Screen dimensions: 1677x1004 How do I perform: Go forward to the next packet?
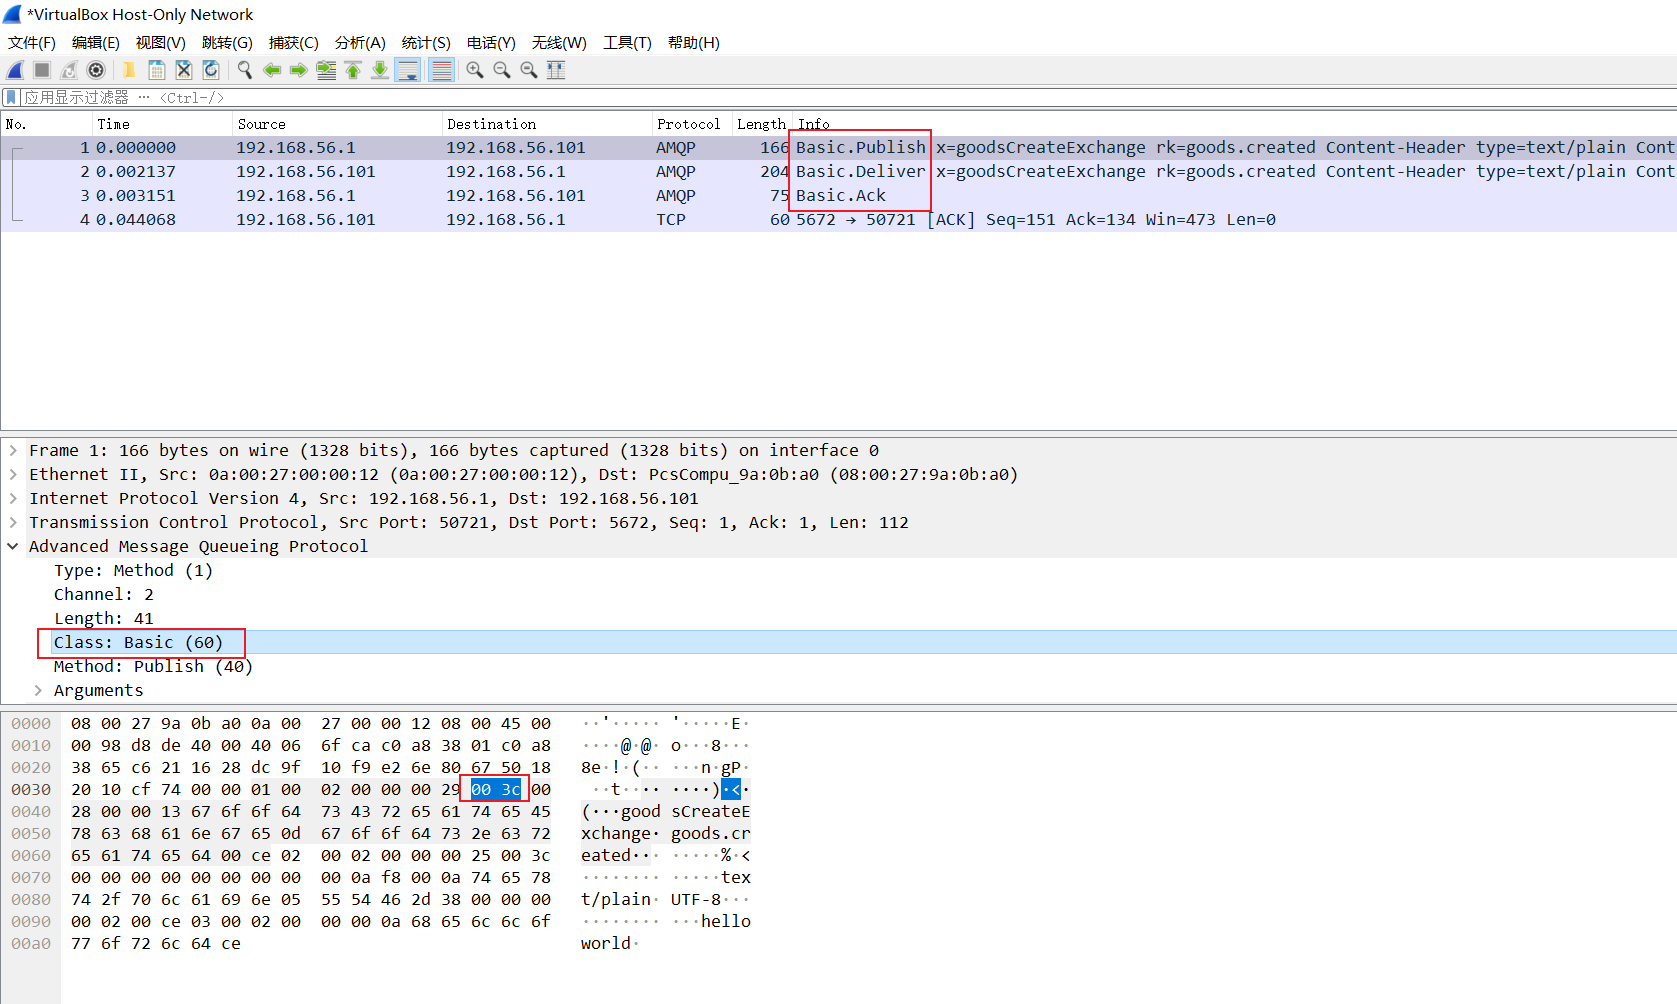(298, 70)
